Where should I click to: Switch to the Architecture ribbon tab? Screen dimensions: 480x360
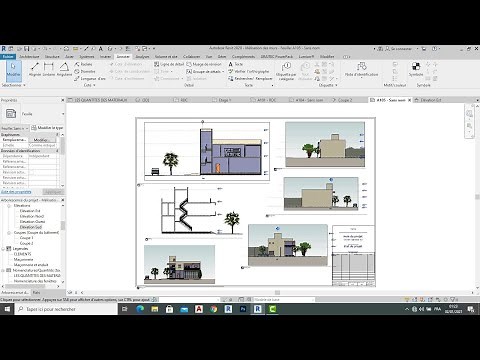(x=29, y=57)
